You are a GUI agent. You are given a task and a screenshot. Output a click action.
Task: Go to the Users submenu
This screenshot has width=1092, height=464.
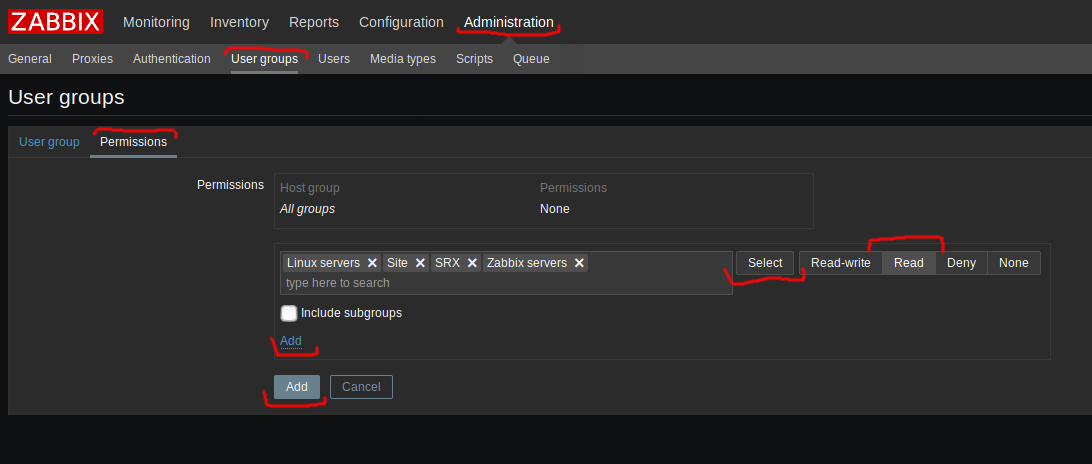tap(334, 59)
